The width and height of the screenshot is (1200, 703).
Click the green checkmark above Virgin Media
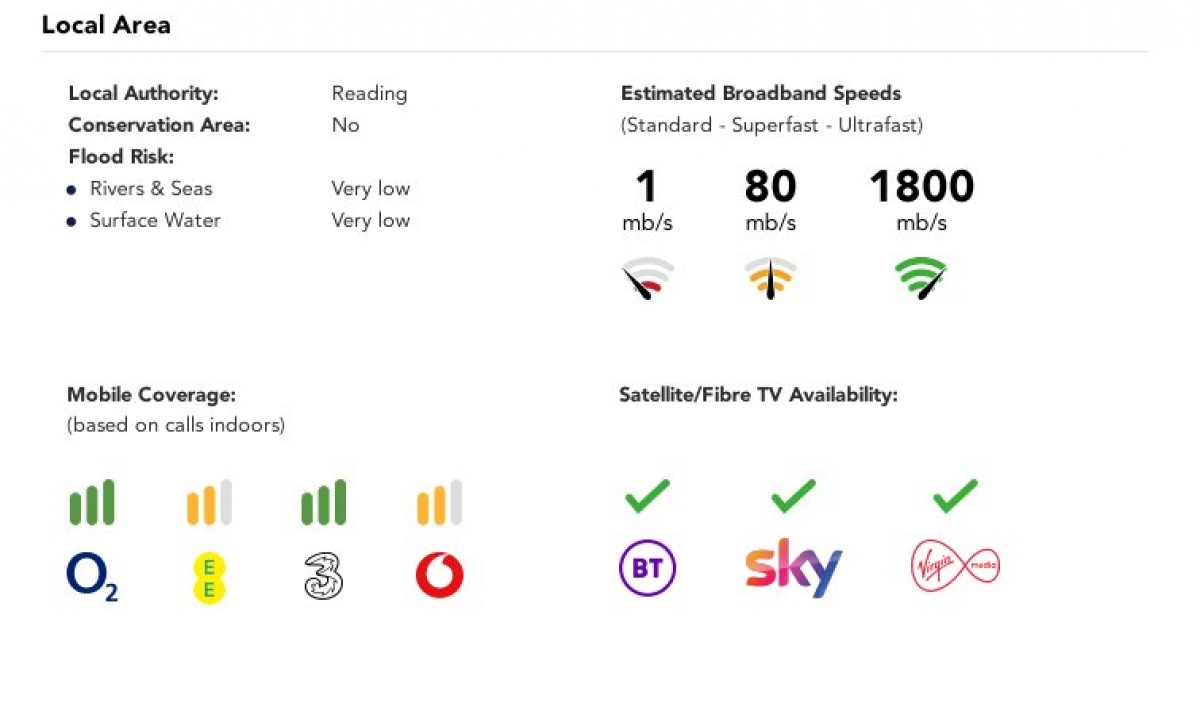tap(955, 495)
